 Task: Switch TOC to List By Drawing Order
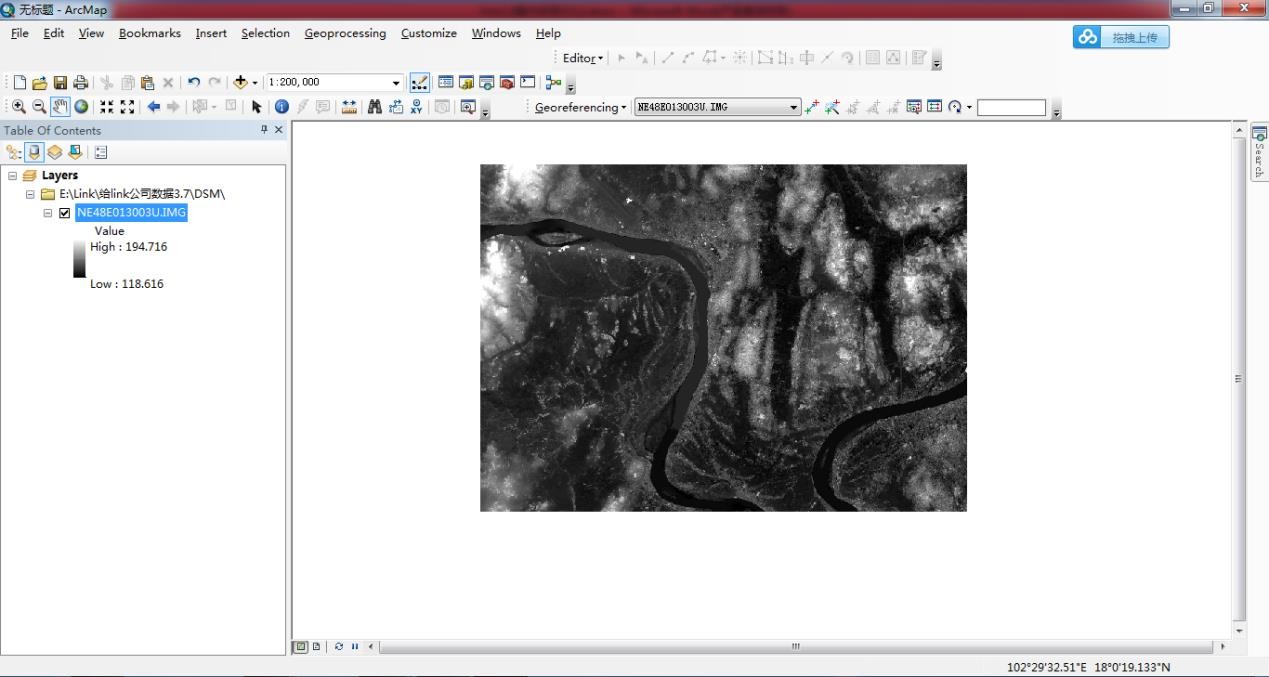pyautogui.click(x=14, y=152)
